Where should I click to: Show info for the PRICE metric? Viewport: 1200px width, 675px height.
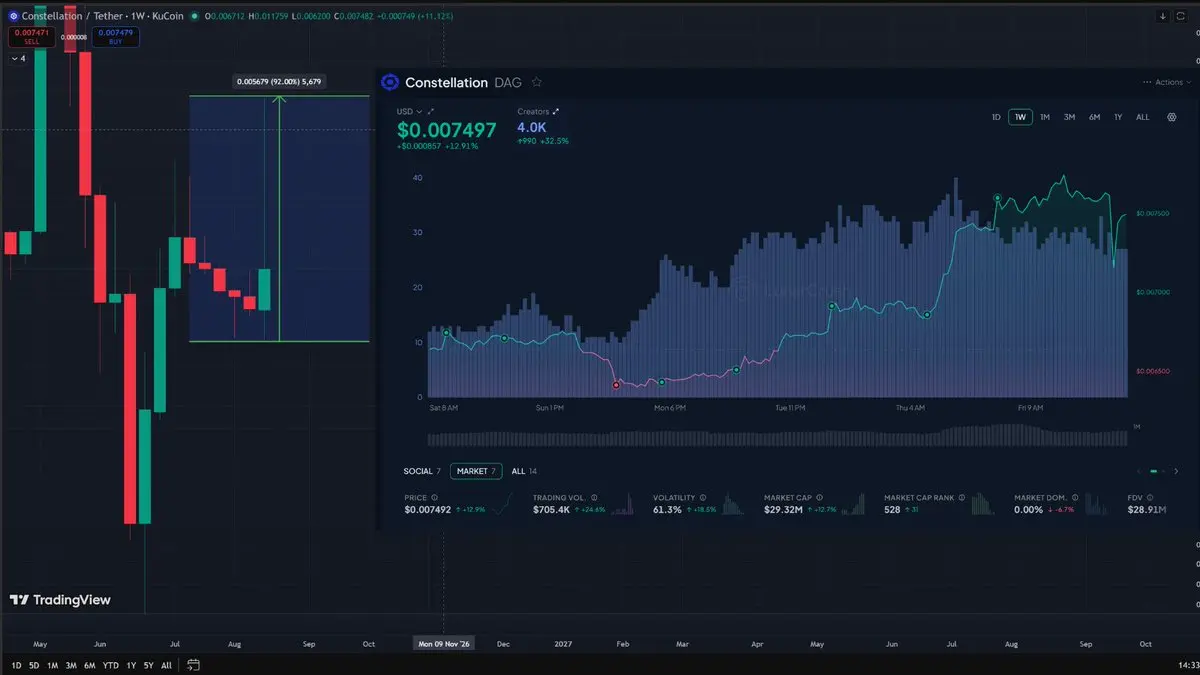point(435,497)
